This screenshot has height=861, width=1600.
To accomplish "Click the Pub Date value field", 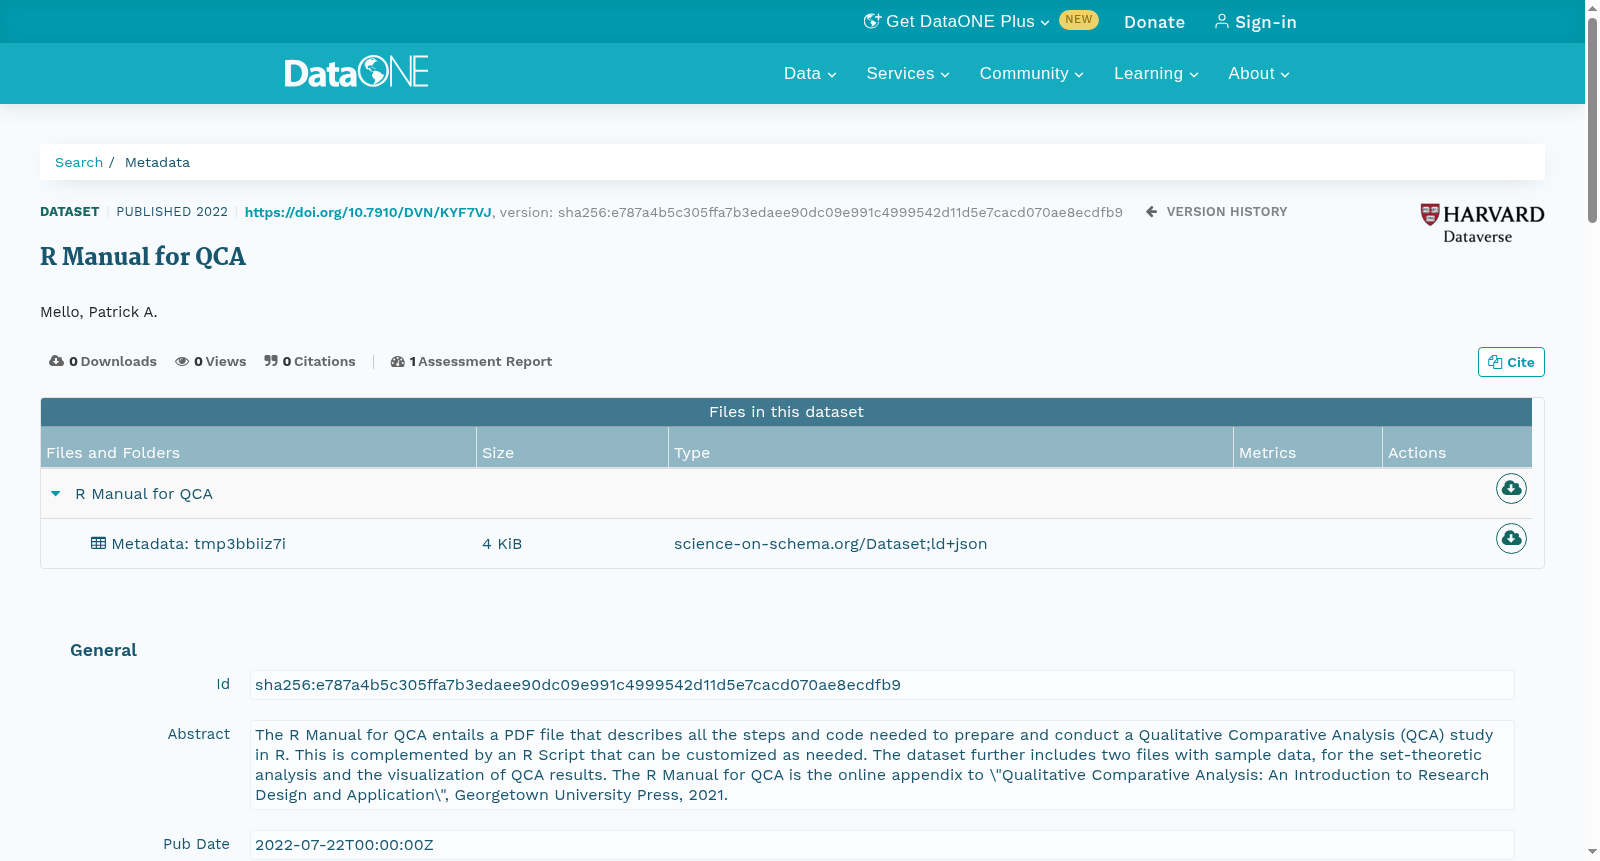I will [x=882, y=845].
